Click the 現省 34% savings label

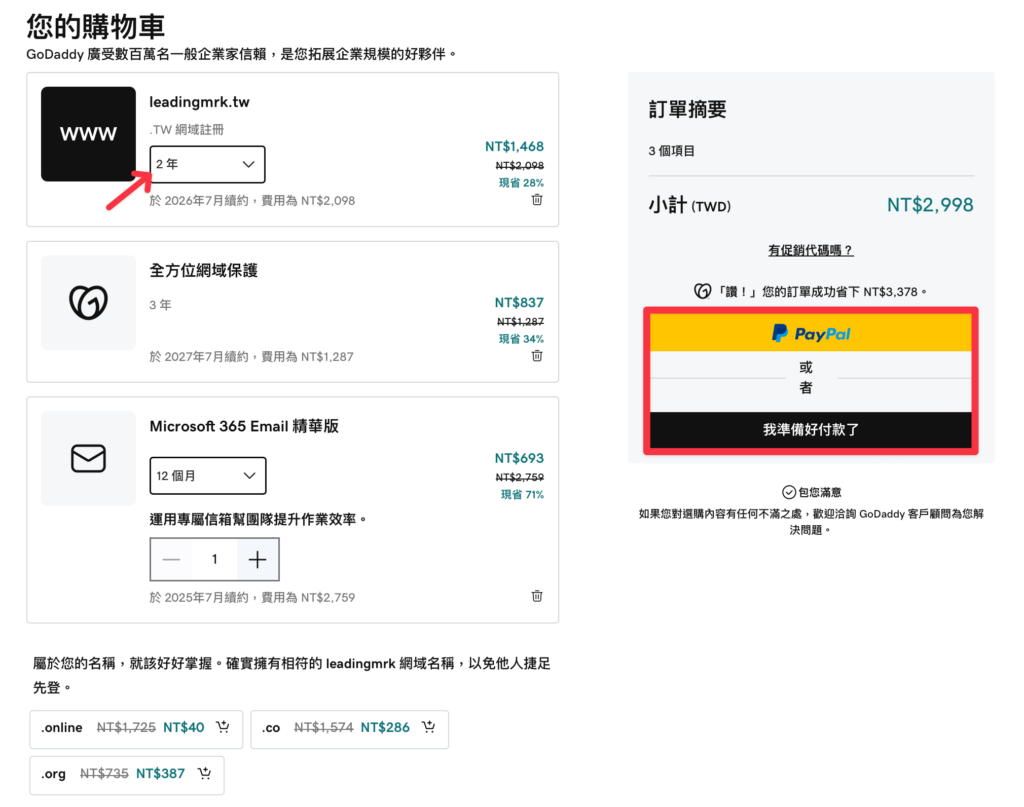[x=521, y=339]
